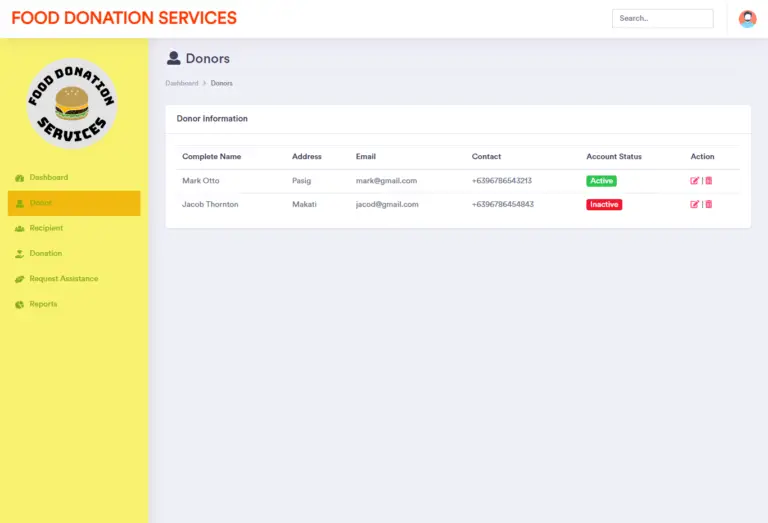This screenshot has height=523, width=768.
Task: Click the Dashboard gauge icon in sidebar
Action: (20, 178)
